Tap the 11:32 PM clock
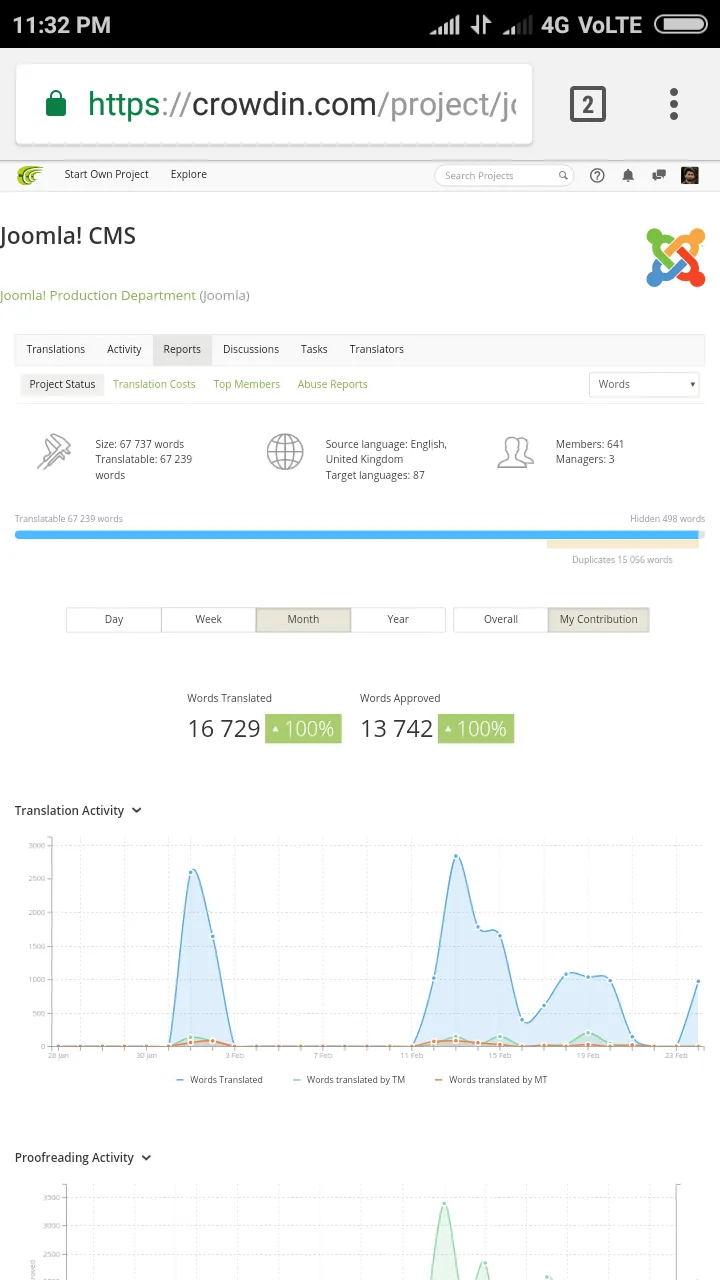The image size is (720, 1280). click(x=62, y=25)
